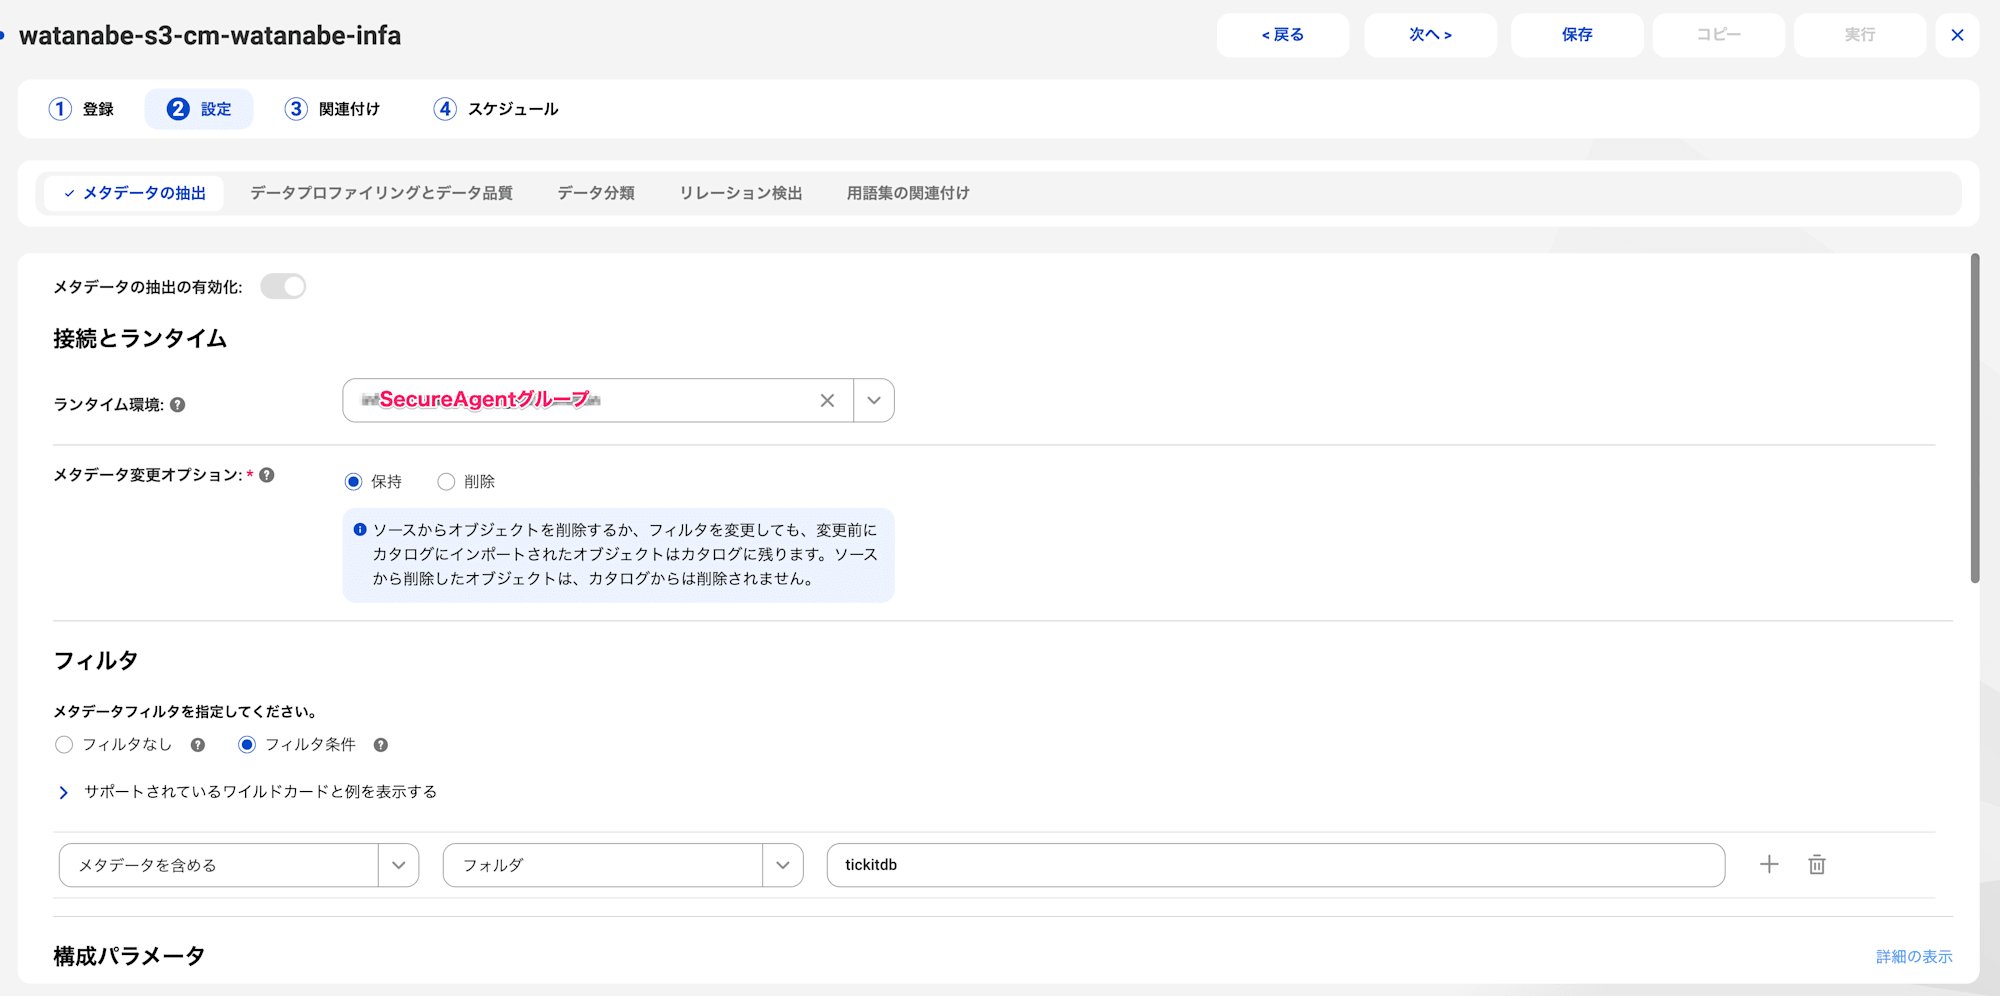Switch to データプロファイリングとデータ品質 tab
Screen dimensions: 2000x996
(x=381, y=193)
